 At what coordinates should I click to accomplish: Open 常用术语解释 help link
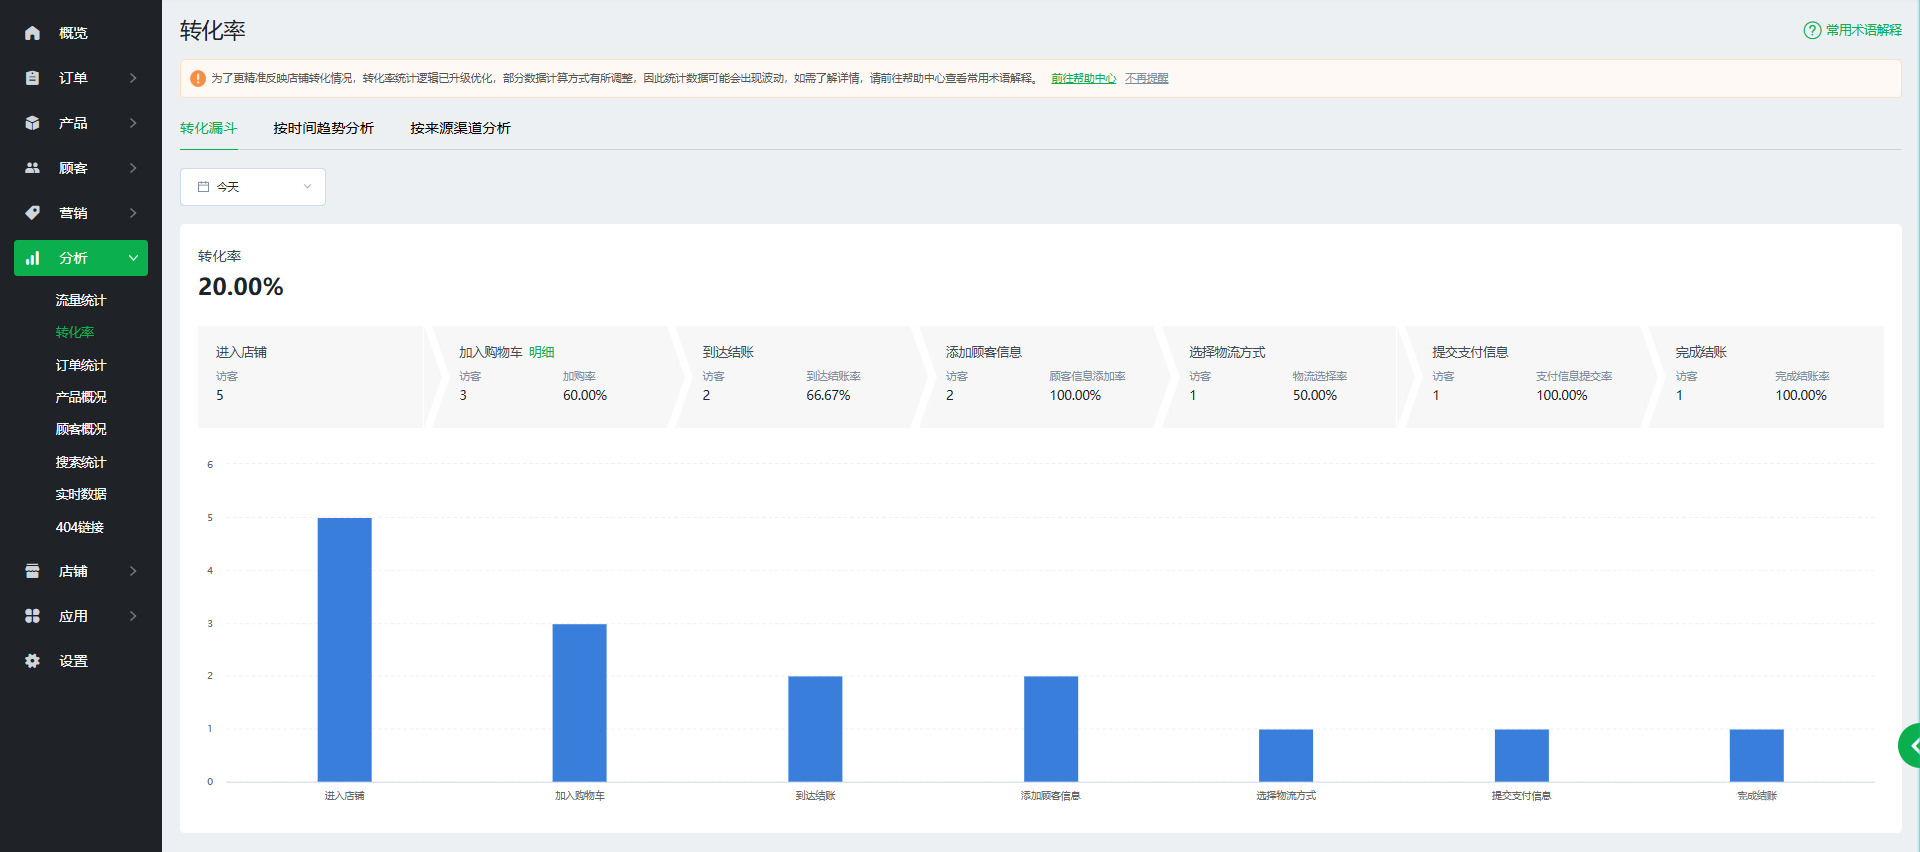pos(1864,30)
